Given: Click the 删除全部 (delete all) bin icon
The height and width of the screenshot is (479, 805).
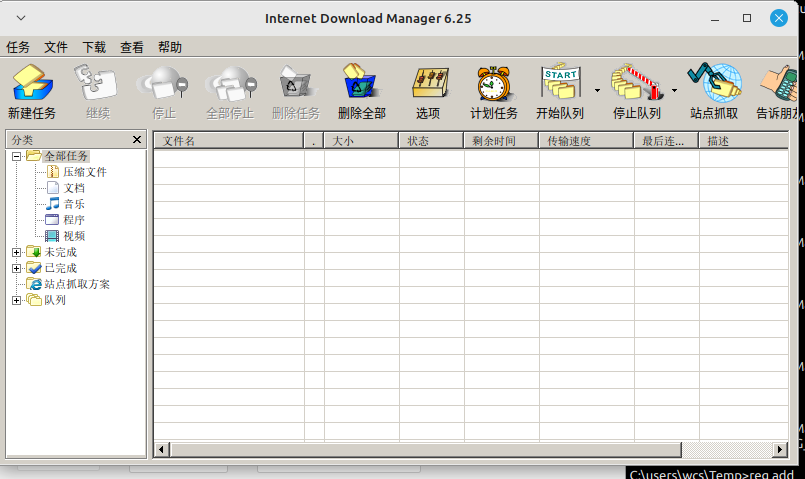Looking at the screenshot, I should (361, 81).
